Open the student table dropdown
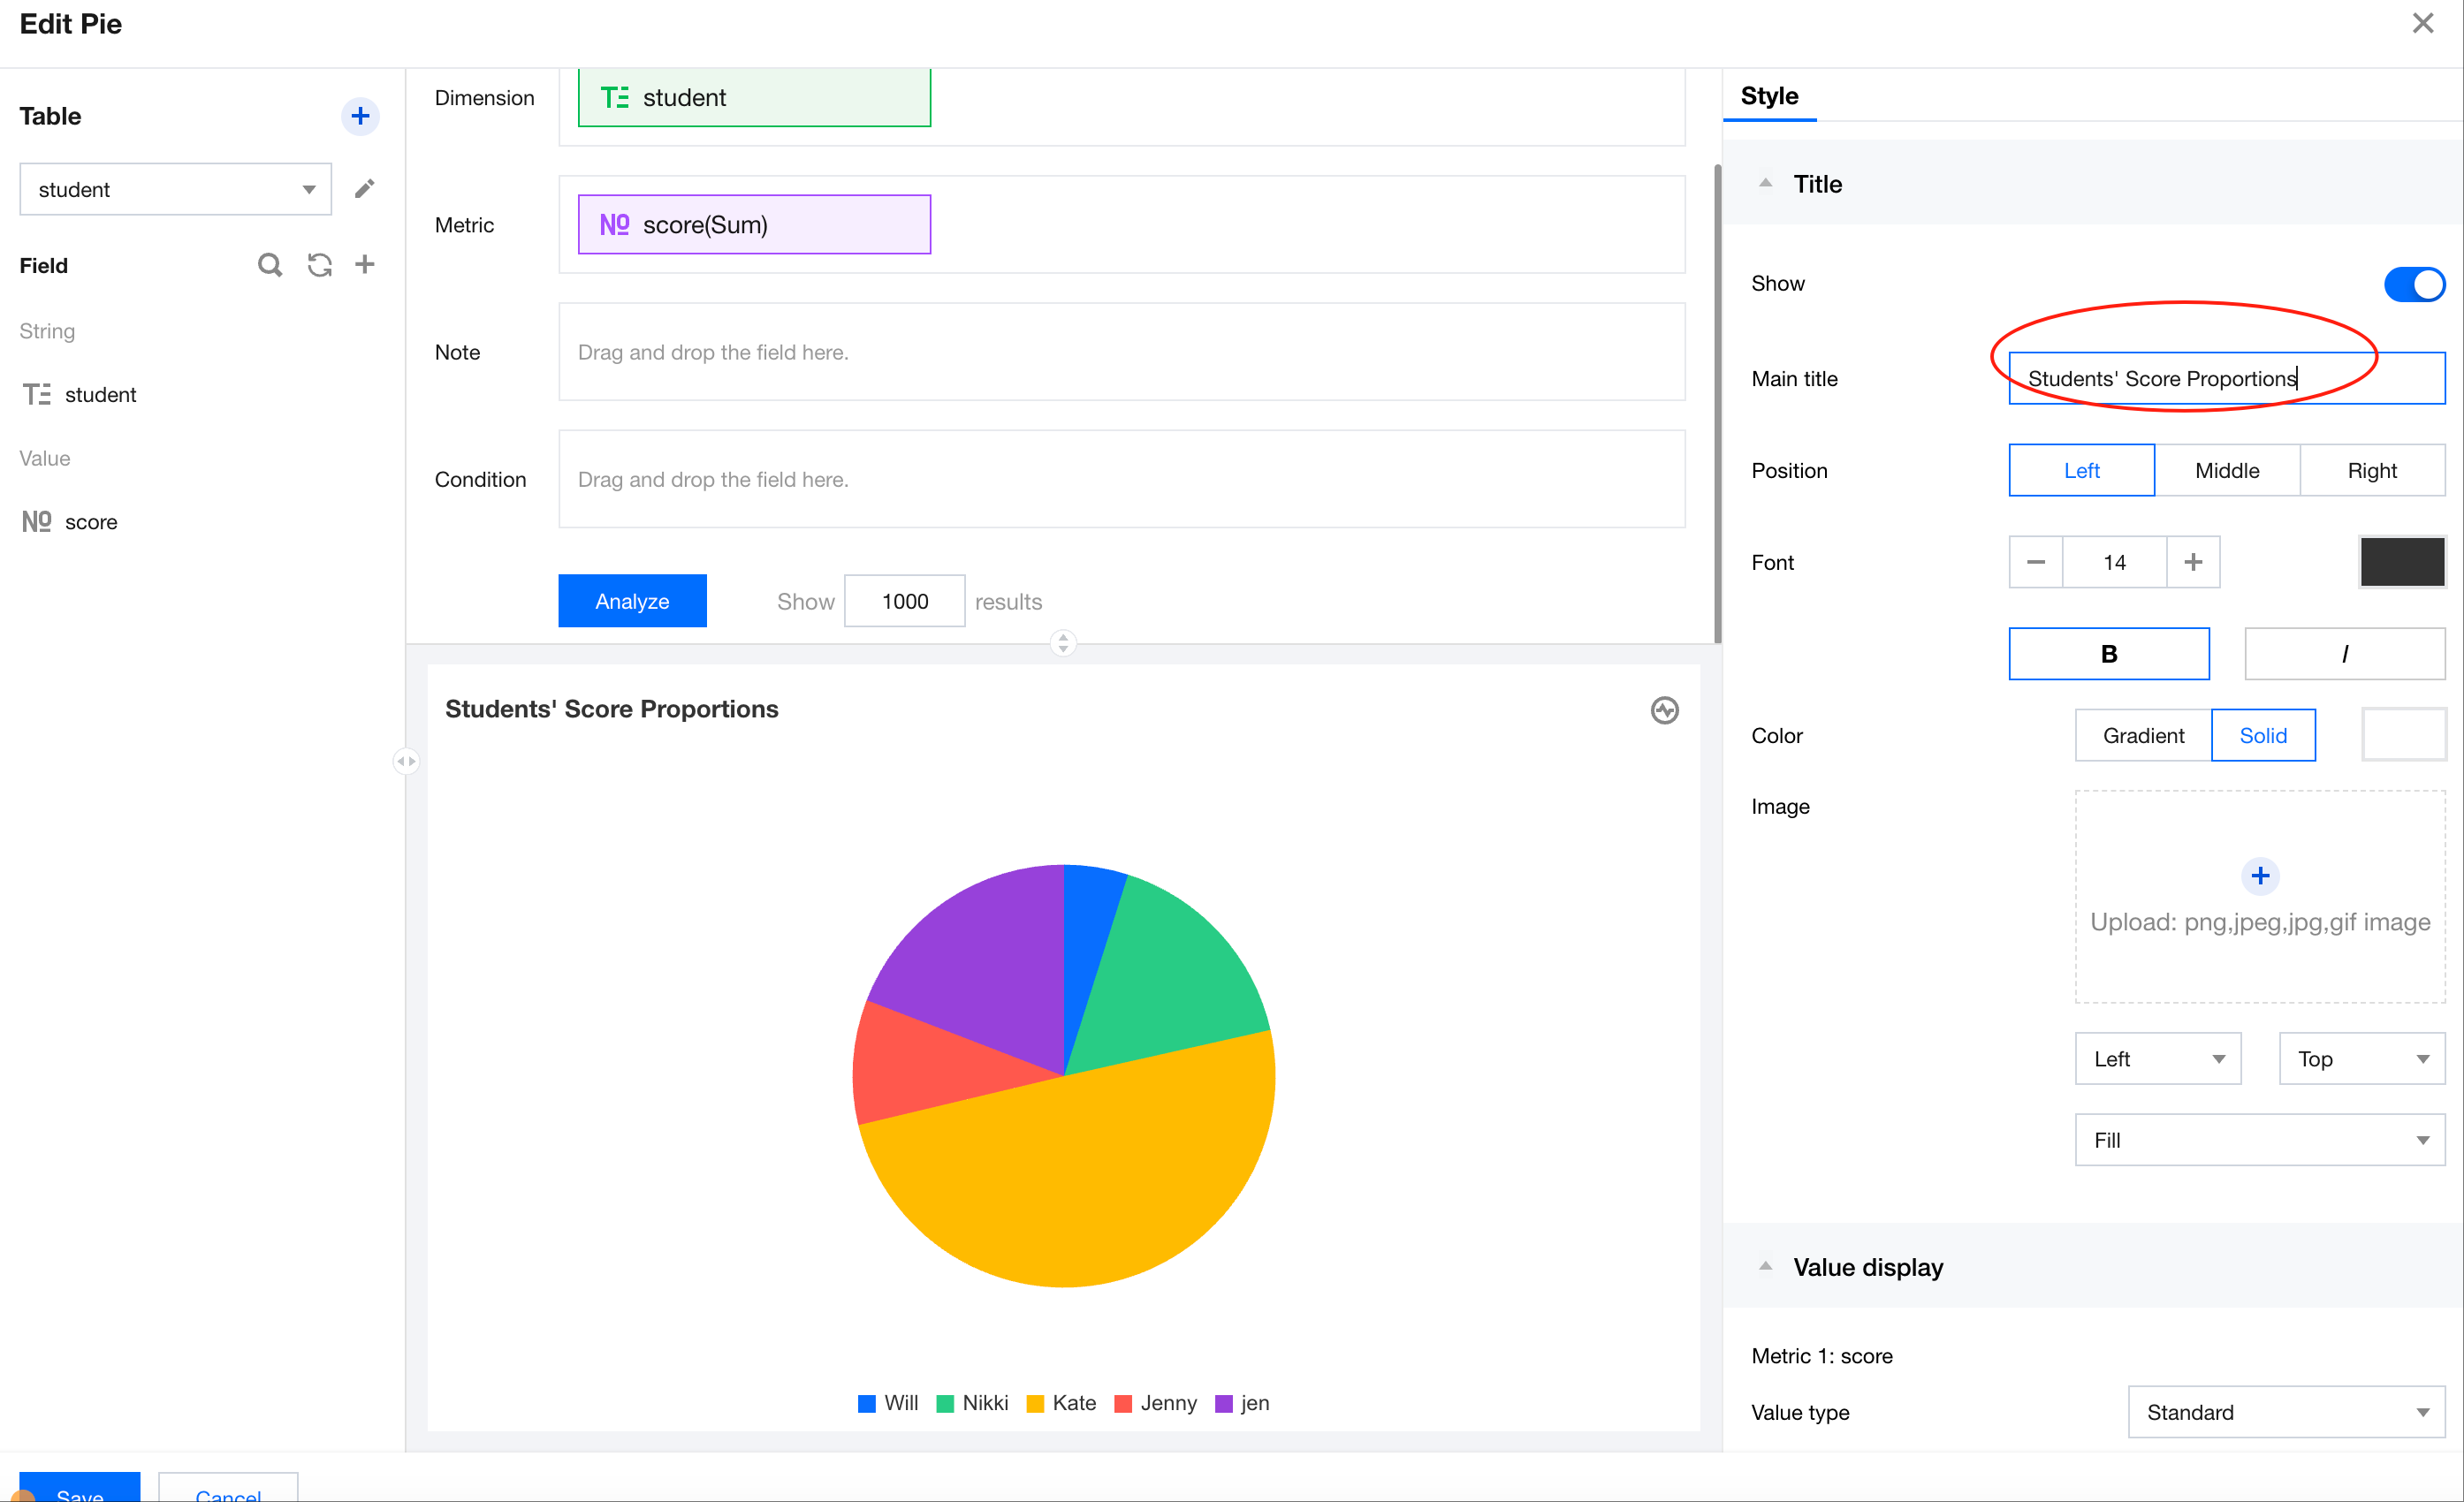Viewport: 2464px width, 1502px height. (x=175, y=189)
